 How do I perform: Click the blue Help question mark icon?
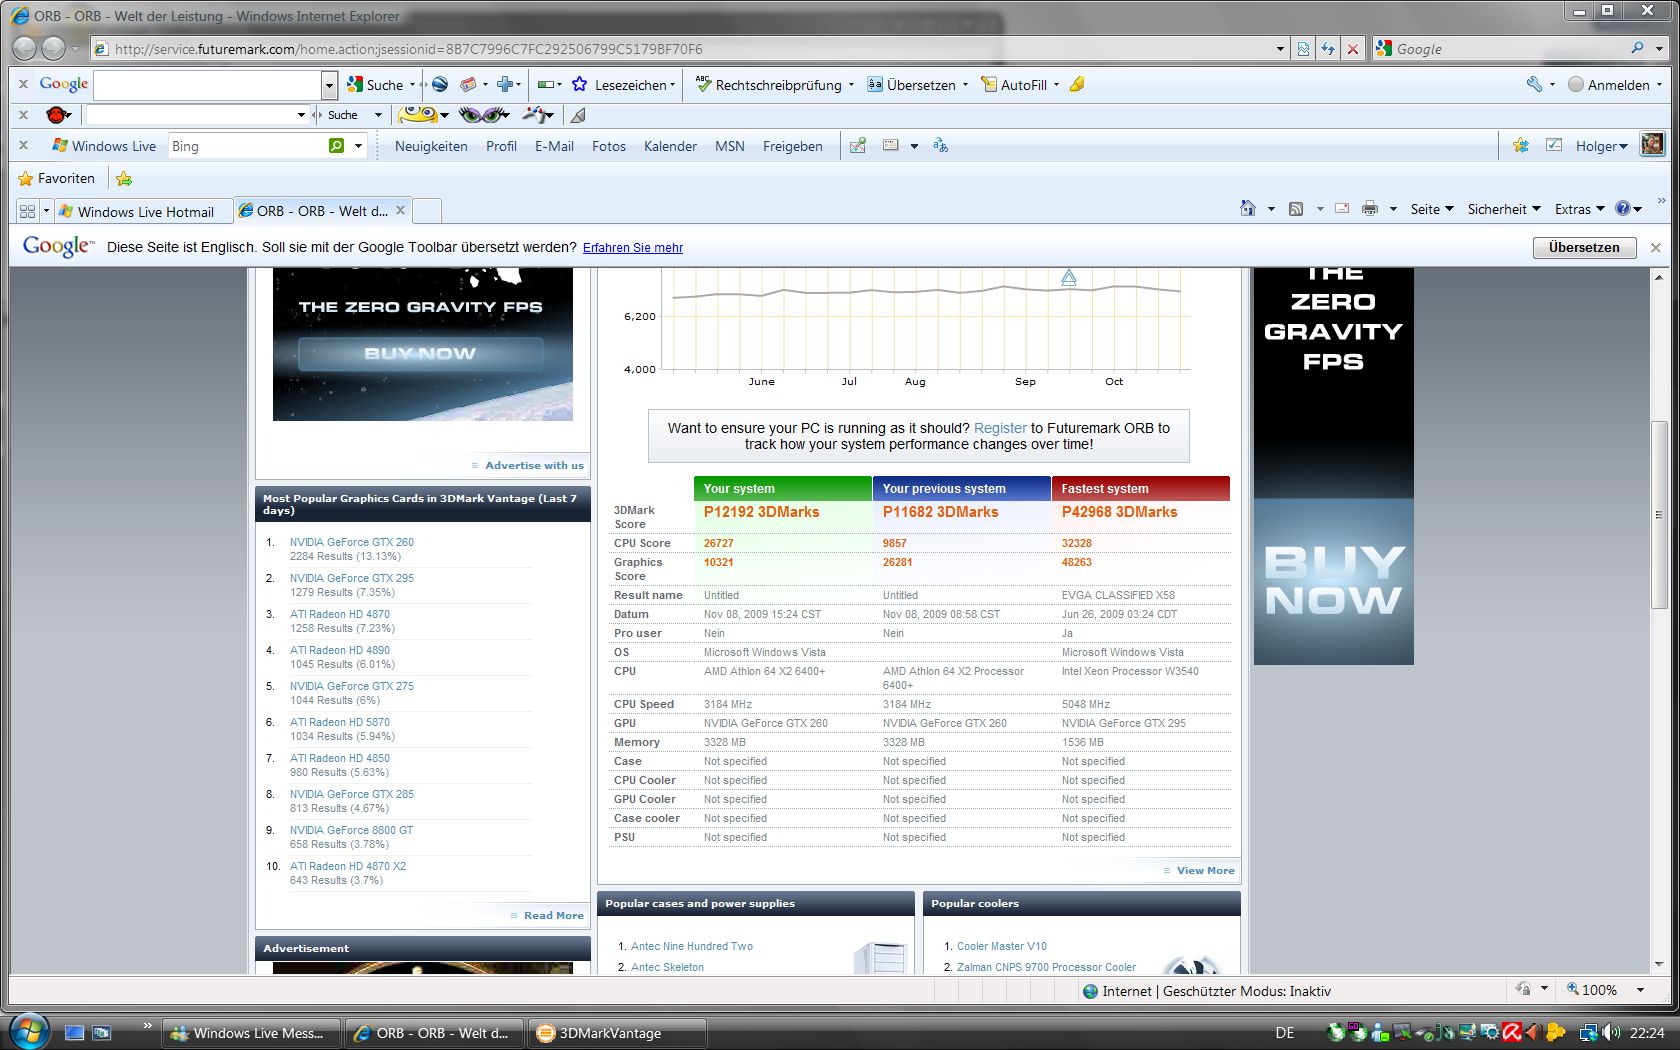[1623, 209]
